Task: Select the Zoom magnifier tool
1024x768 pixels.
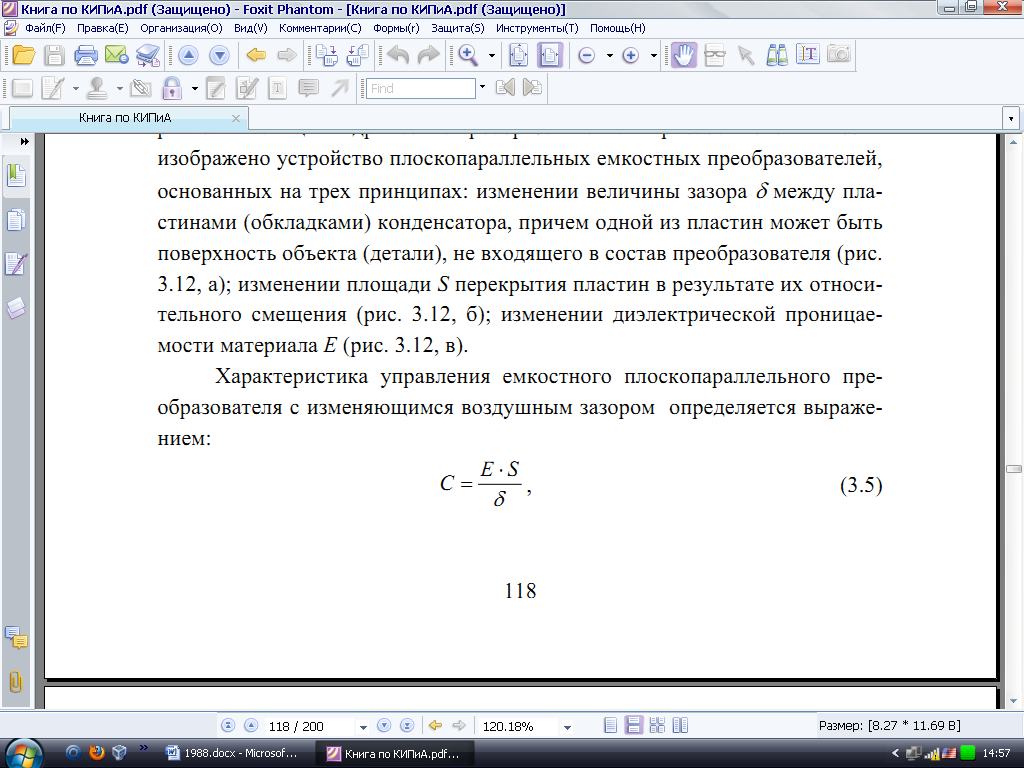Action: [468, 56]
